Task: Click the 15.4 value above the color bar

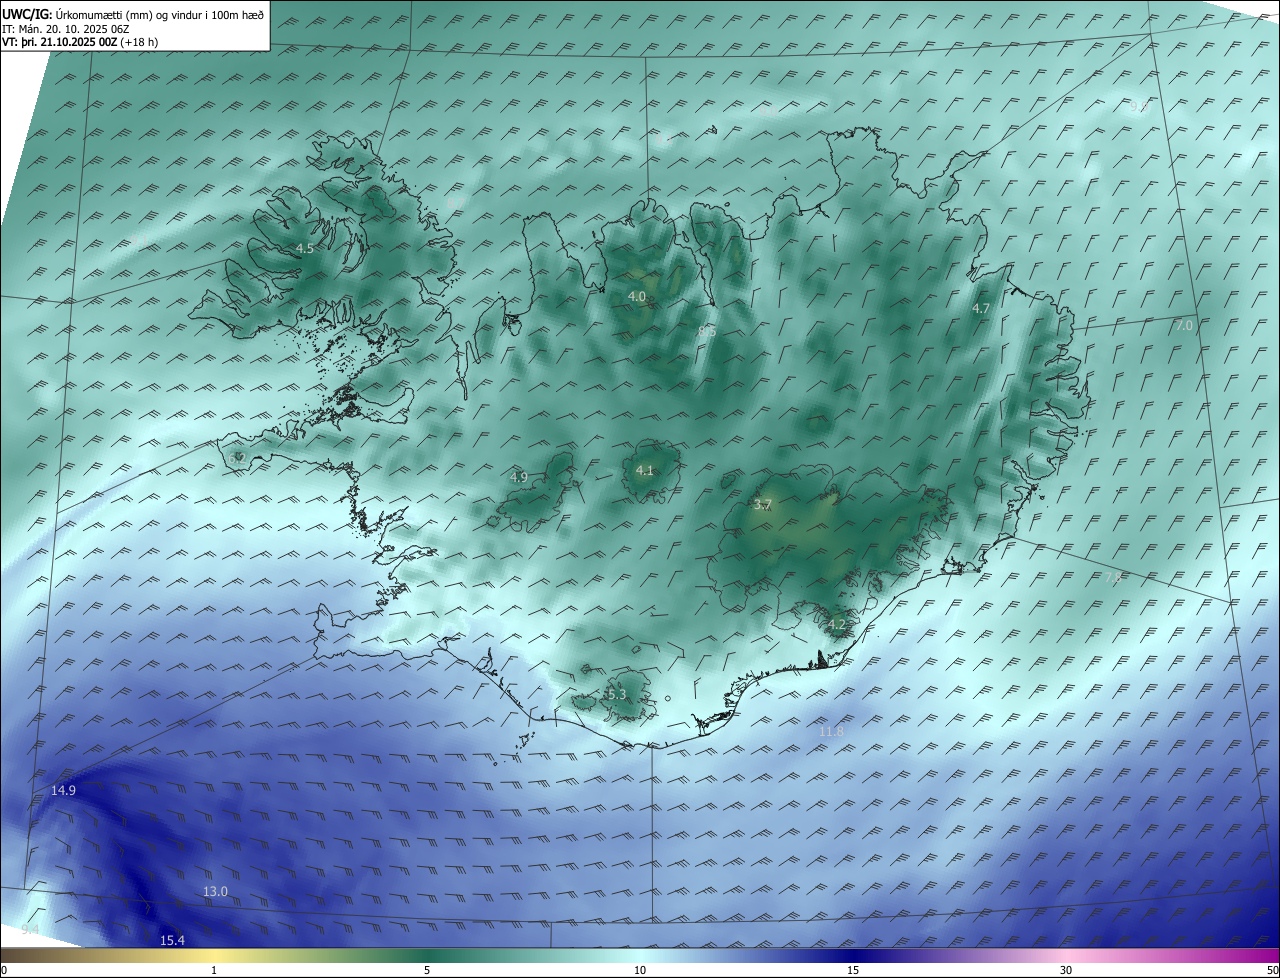Action: [x=173, y=940]
